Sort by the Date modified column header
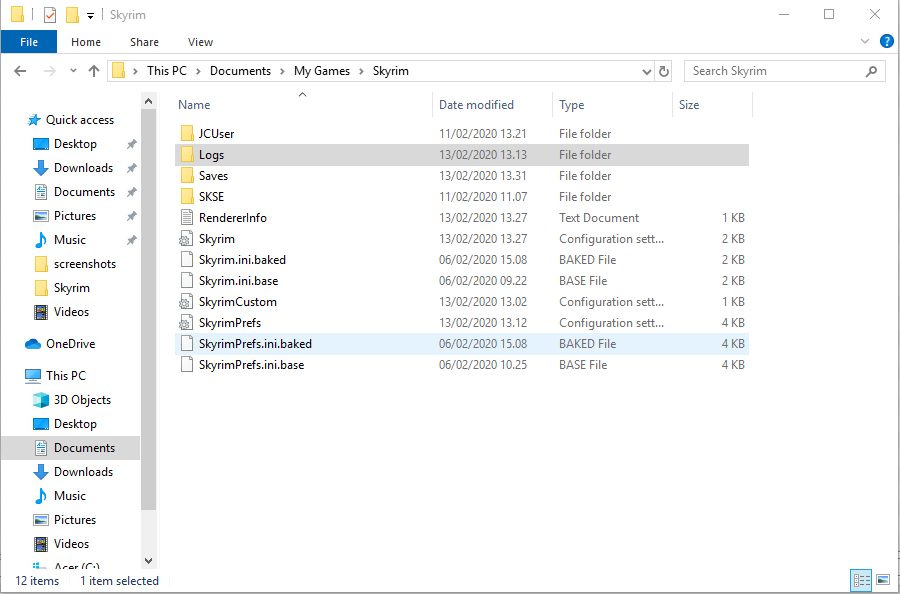900x594 pixels. pyautogui.click(x=476, y=105)
